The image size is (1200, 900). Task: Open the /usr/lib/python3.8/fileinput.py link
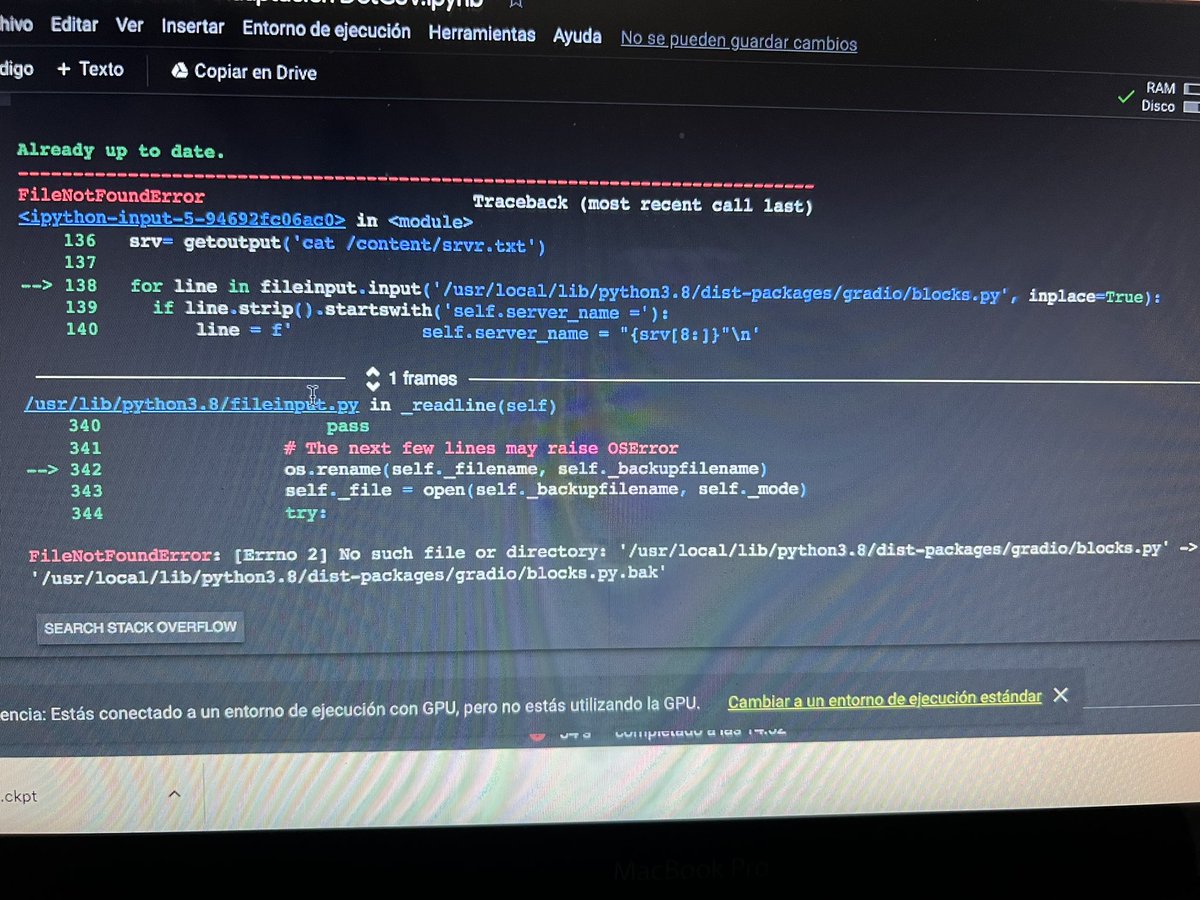[192, 405]
